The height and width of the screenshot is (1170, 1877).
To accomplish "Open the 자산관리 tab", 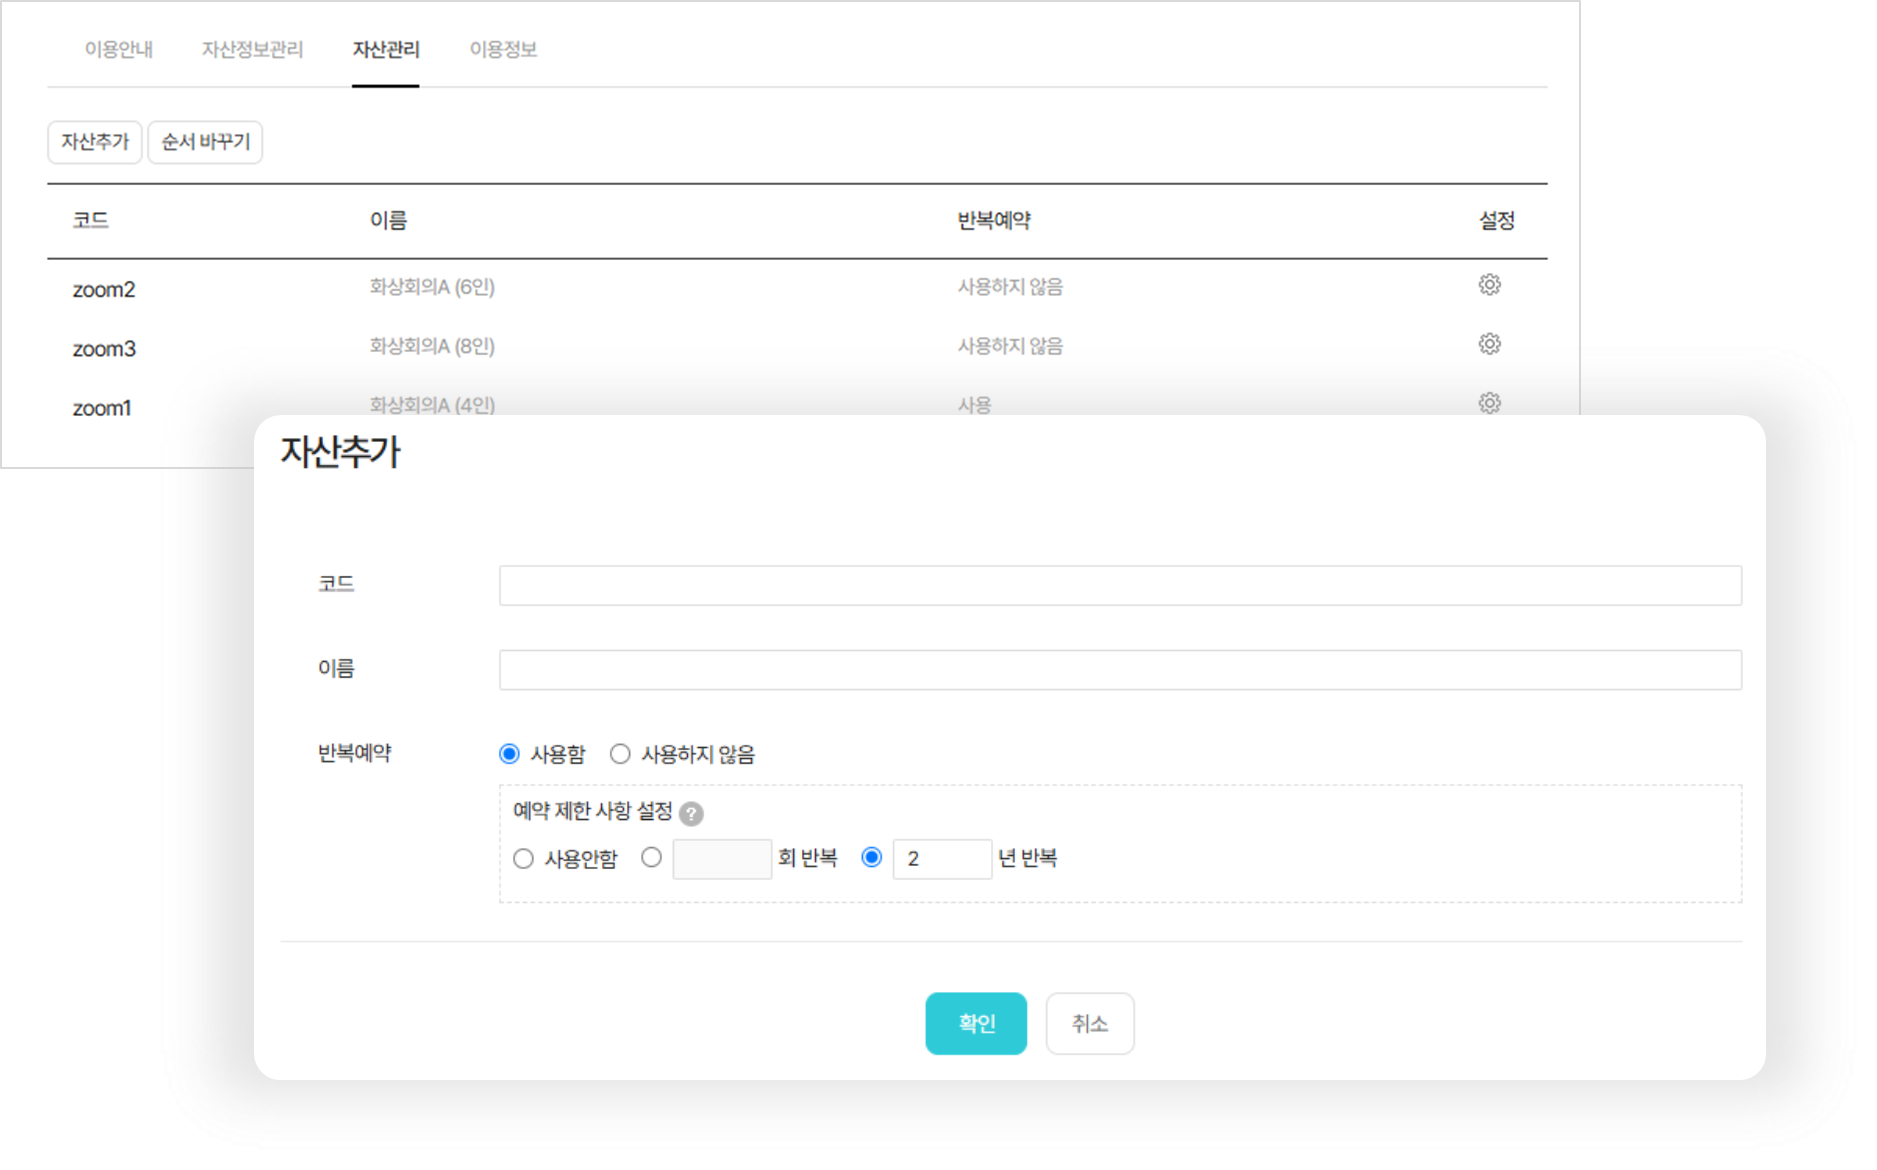I will 386,49.
